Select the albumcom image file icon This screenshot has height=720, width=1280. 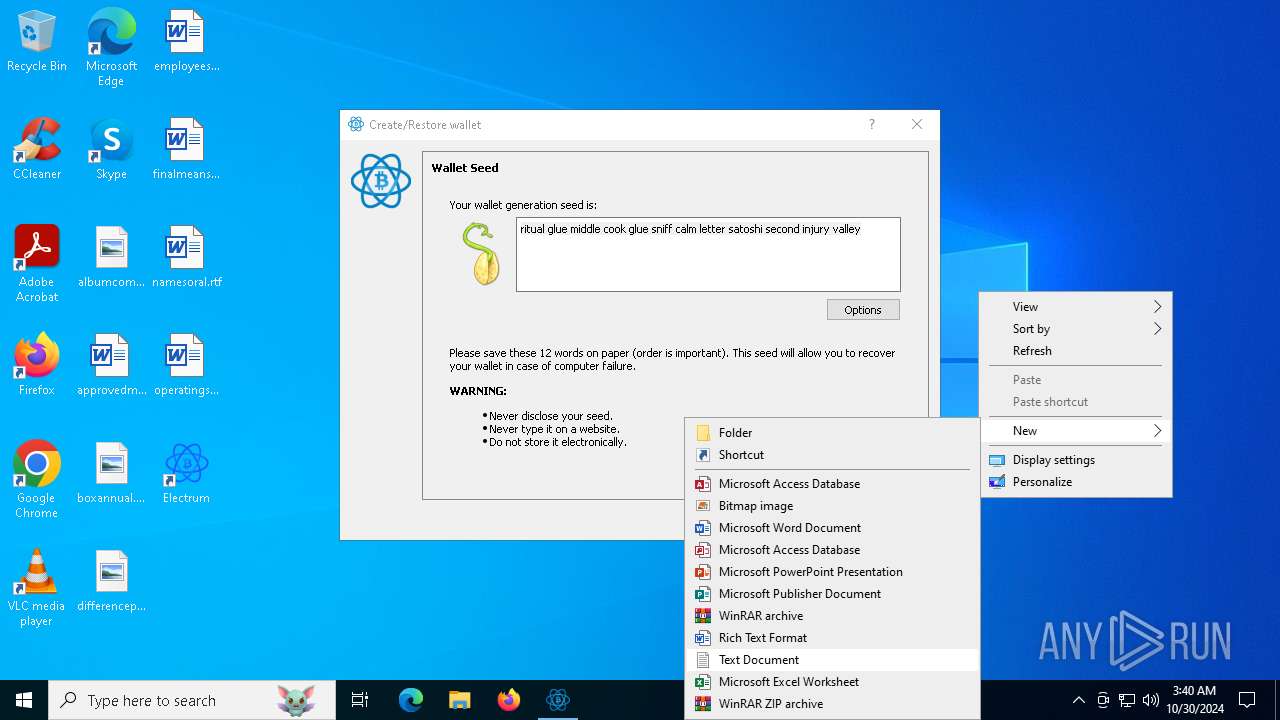[x=111, y=257]
